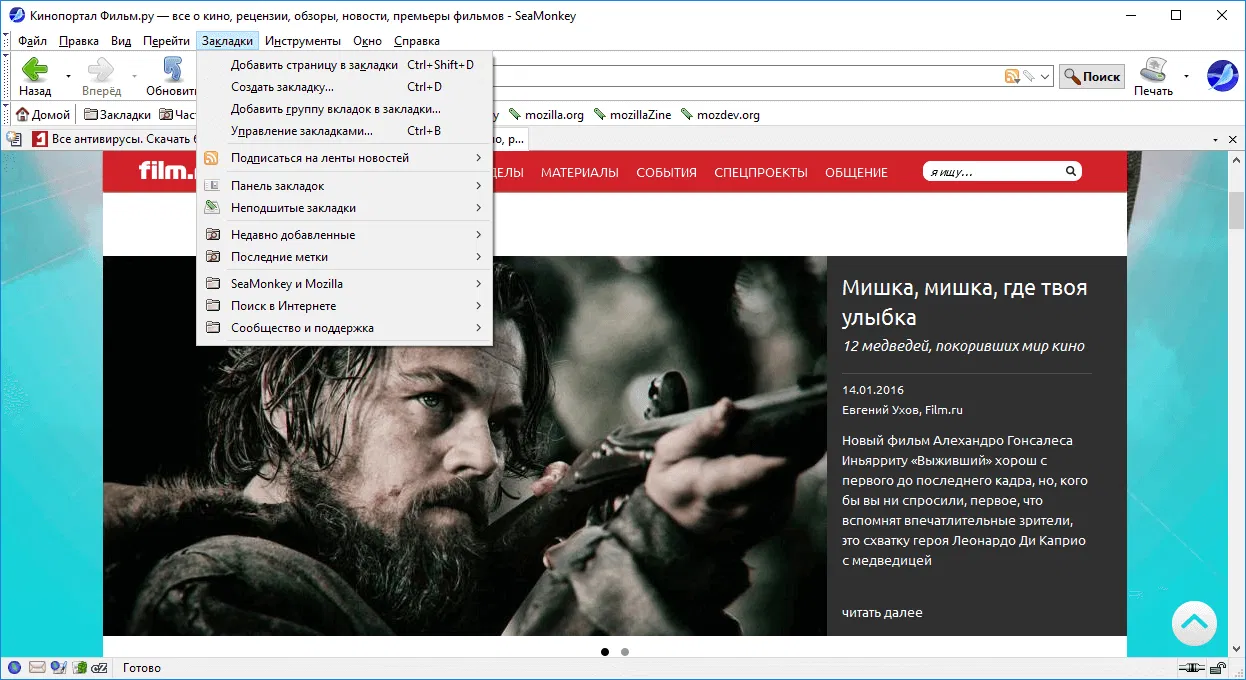Open the Окно menu
The image size is (1246, 680).
click(368, 41)
